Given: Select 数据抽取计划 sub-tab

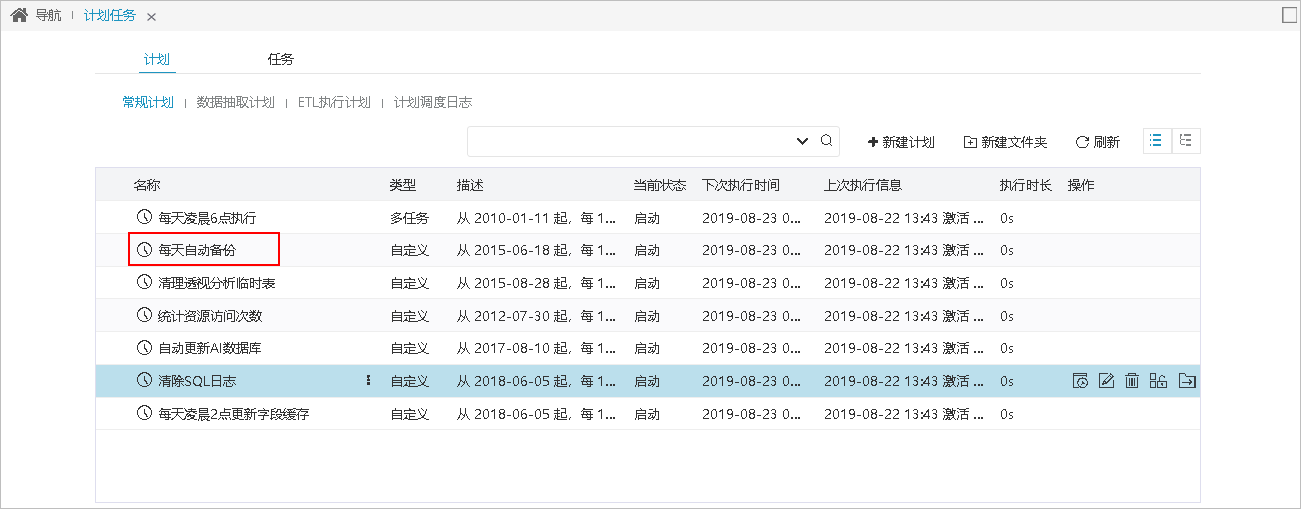Looking at the screenshot, I should [235, 102].
